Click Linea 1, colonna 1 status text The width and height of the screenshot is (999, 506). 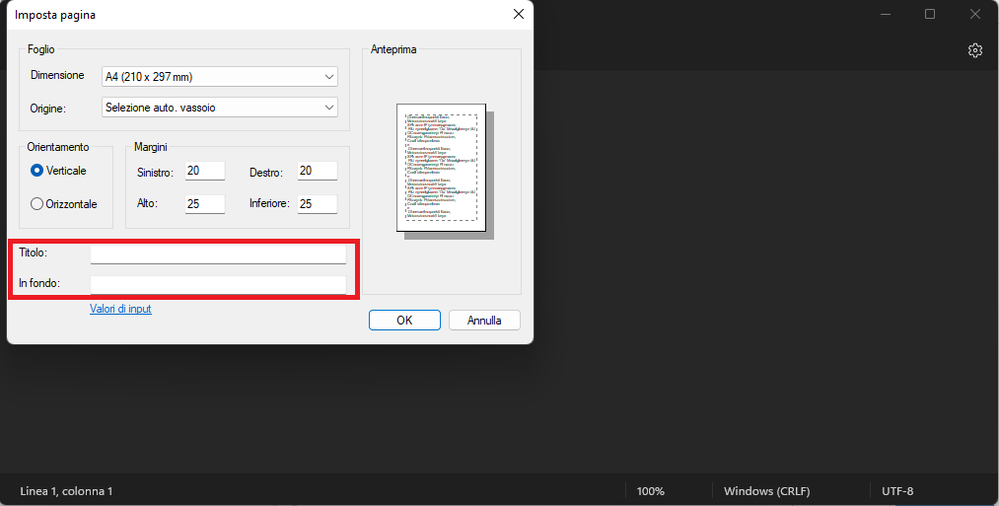pyautogui.click(x=66, y=491)
